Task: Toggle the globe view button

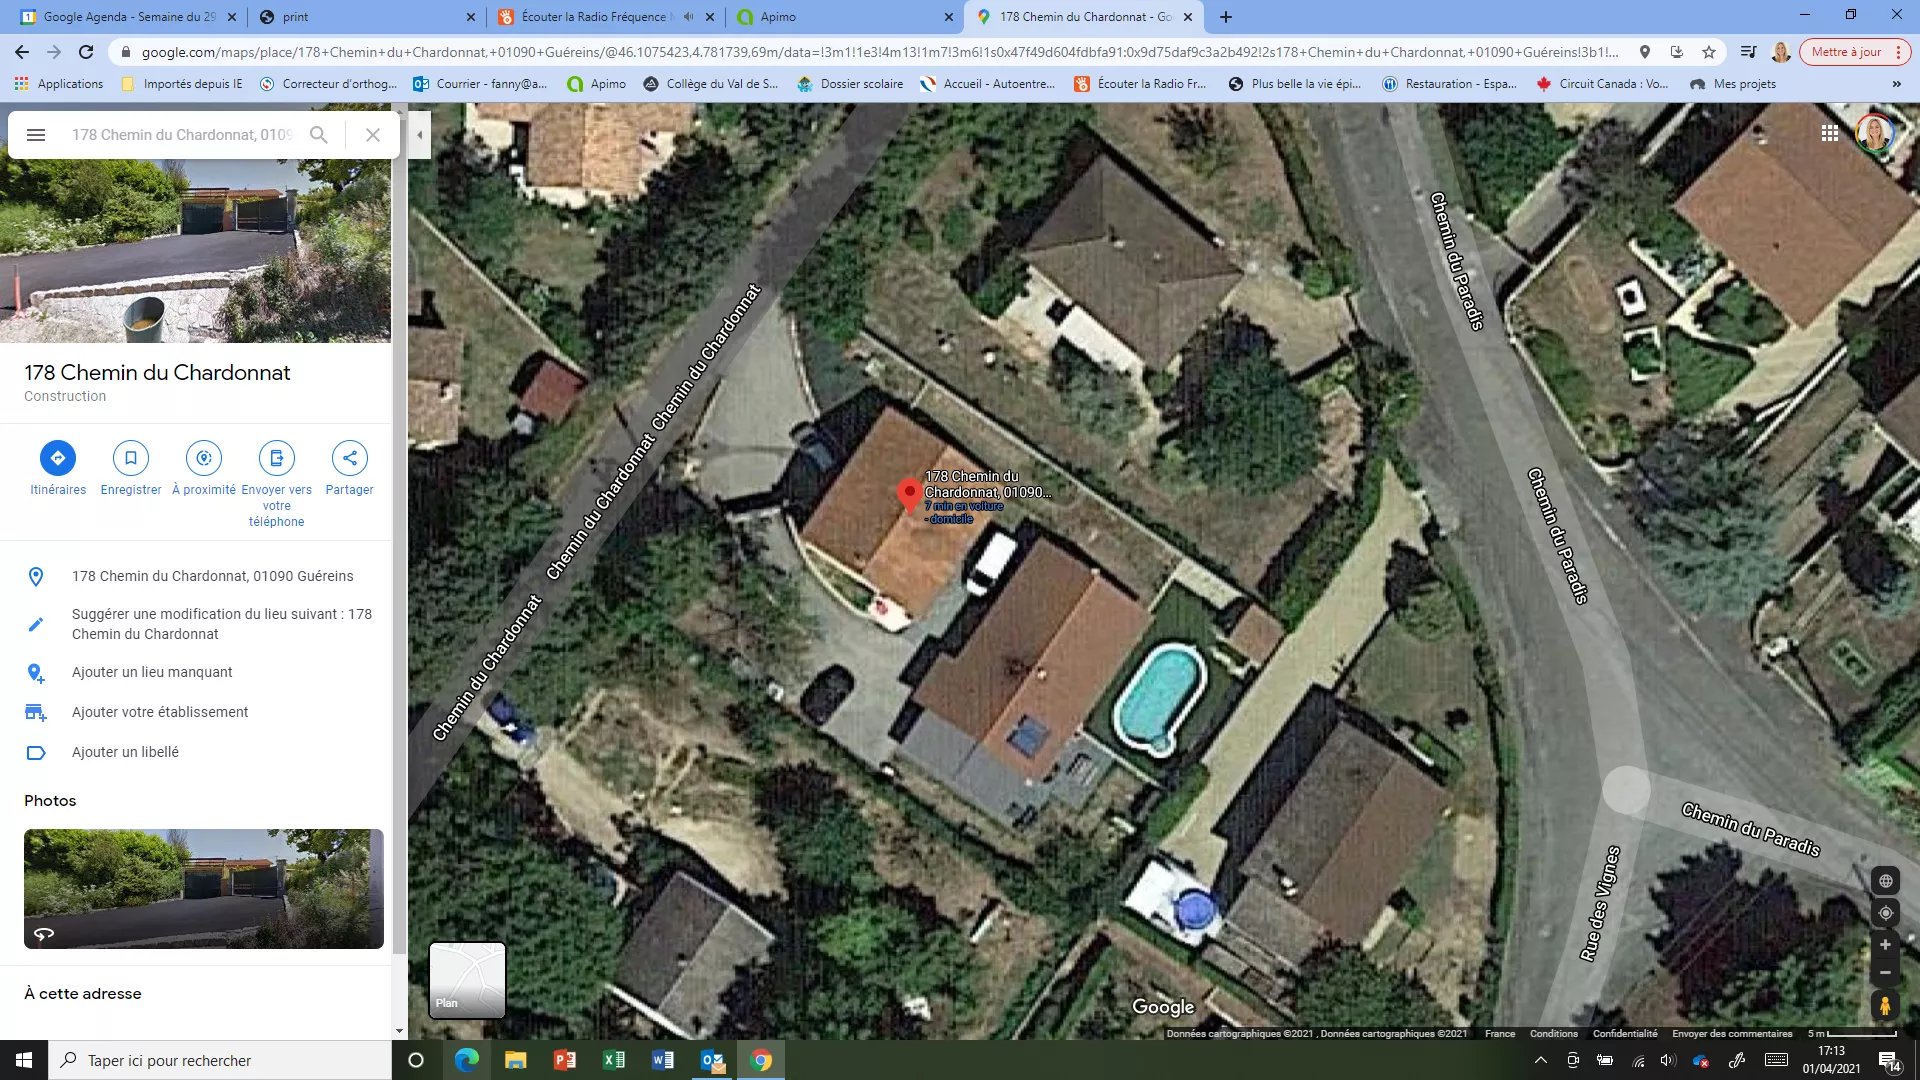Action: (x=1885, y=881)
